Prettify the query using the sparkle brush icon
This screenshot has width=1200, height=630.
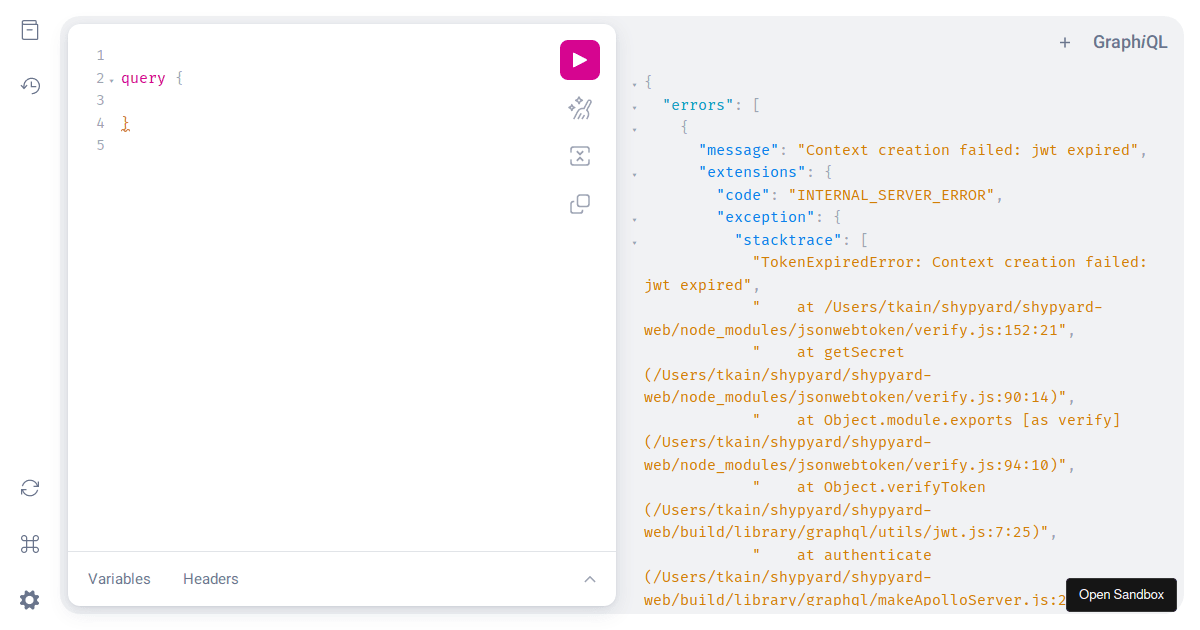pos(580,108)
